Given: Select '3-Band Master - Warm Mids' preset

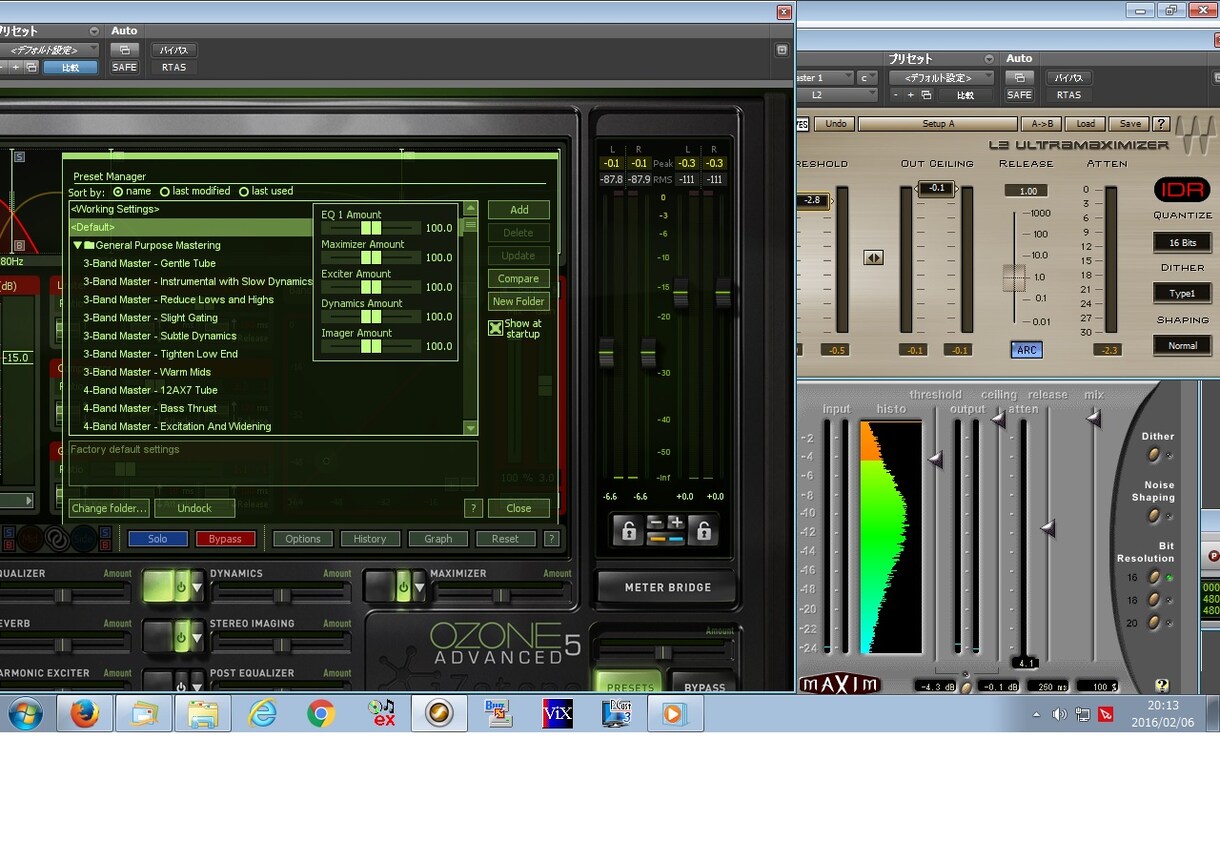Looking at the screenshot, I should pyautogui.click(x=147, y=372).
